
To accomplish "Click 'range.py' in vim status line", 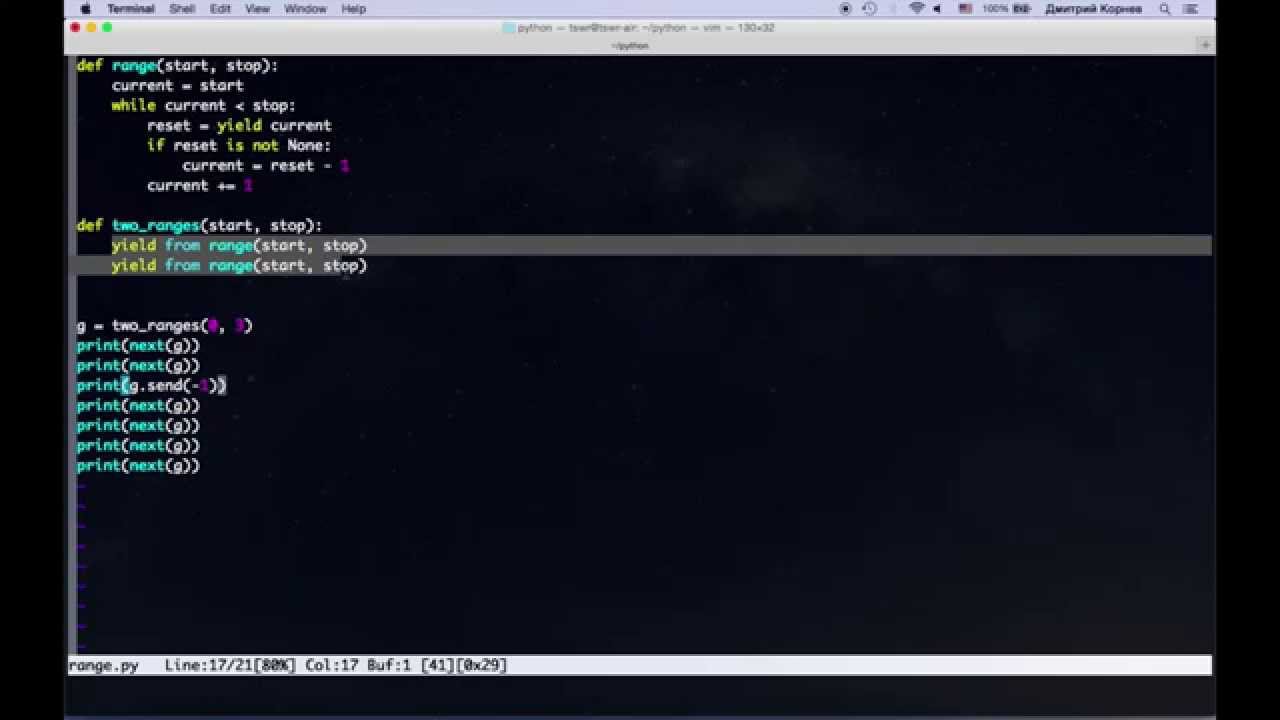I will tap(103, 665).
